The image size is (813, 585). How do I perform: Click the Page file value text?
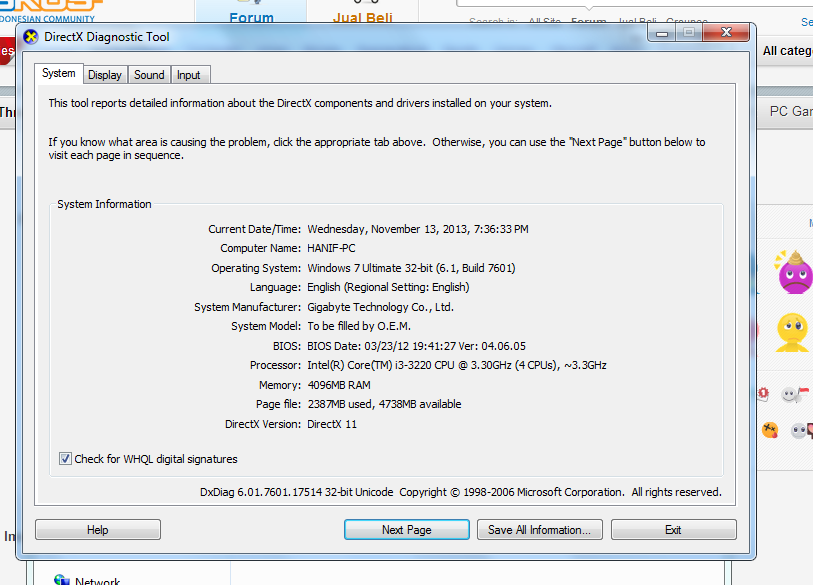(x=384, y=404)
